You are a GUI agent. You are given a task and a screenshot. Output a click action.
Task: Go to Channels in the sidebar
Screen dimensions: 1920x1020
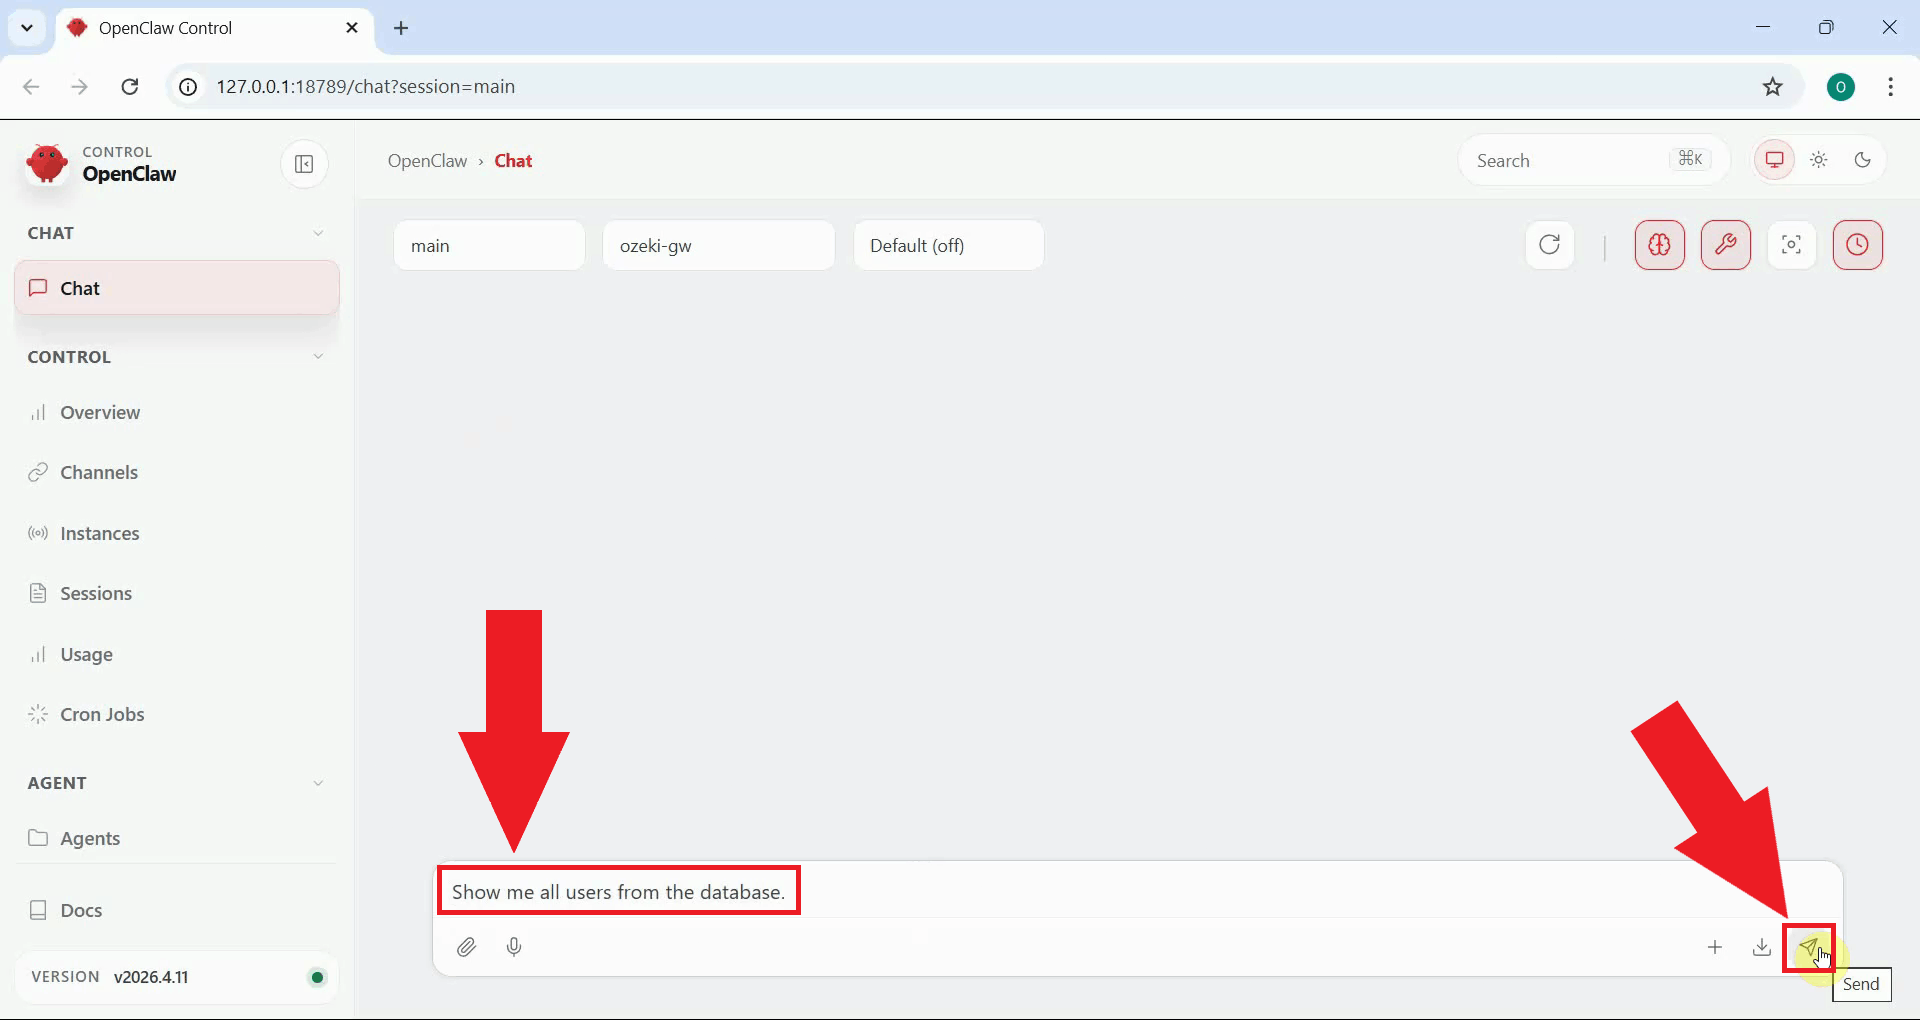[x=177, y=472]
